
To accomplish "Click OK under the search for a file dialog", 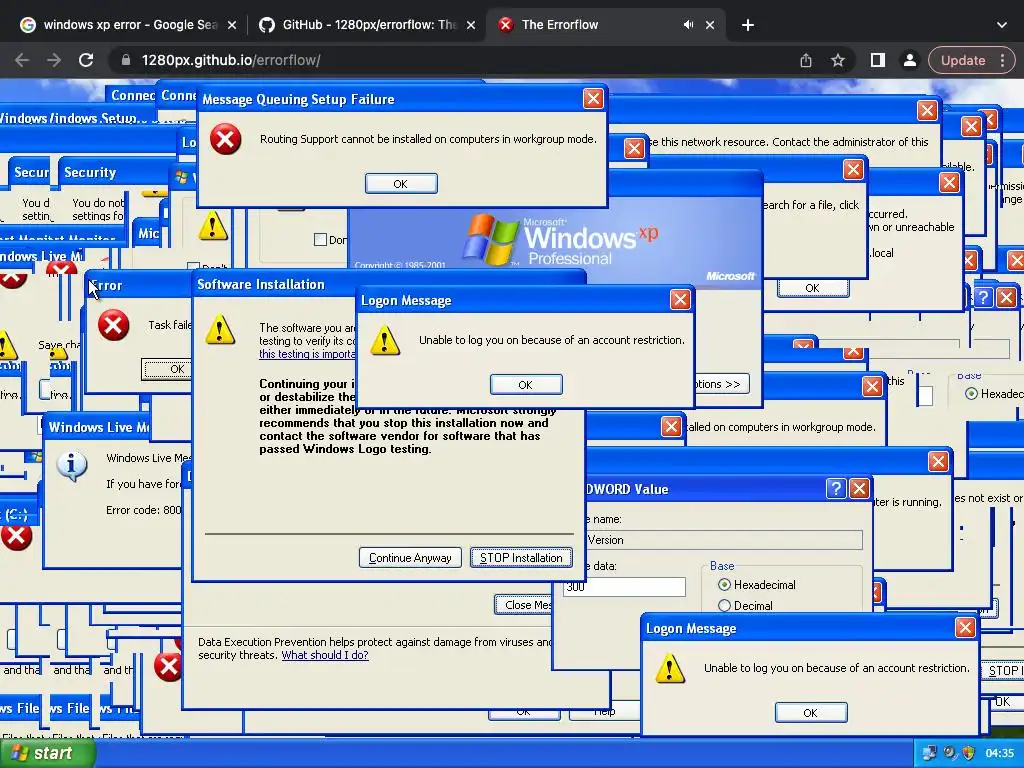I will (x=812, y=288).
